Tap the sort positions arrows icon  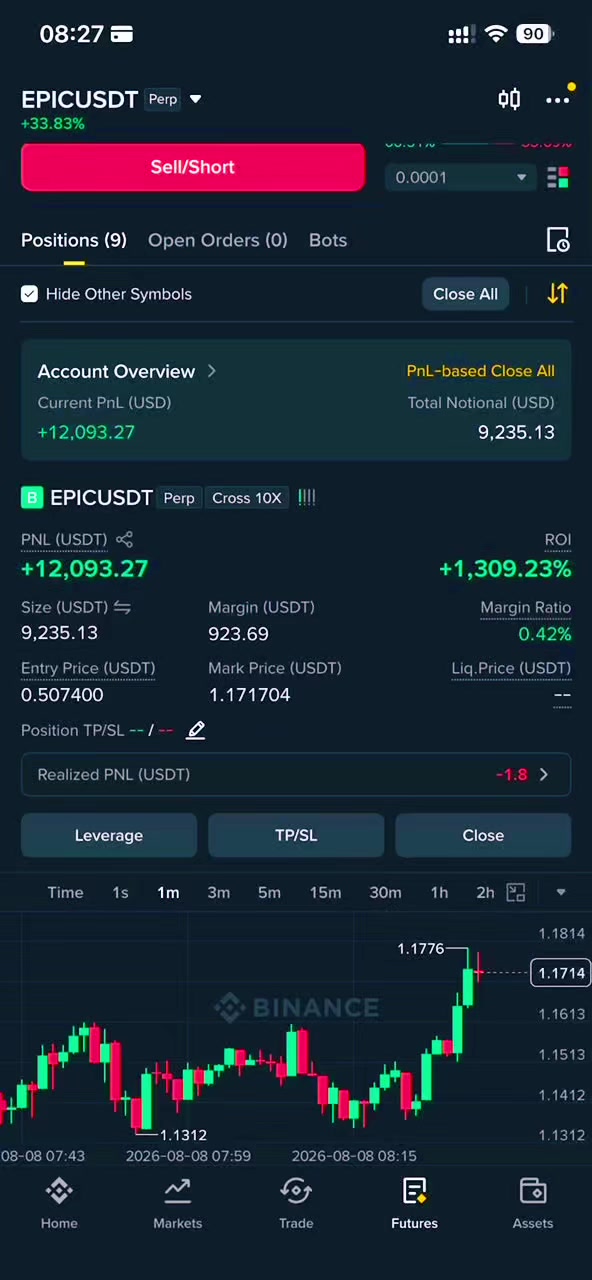557,293
